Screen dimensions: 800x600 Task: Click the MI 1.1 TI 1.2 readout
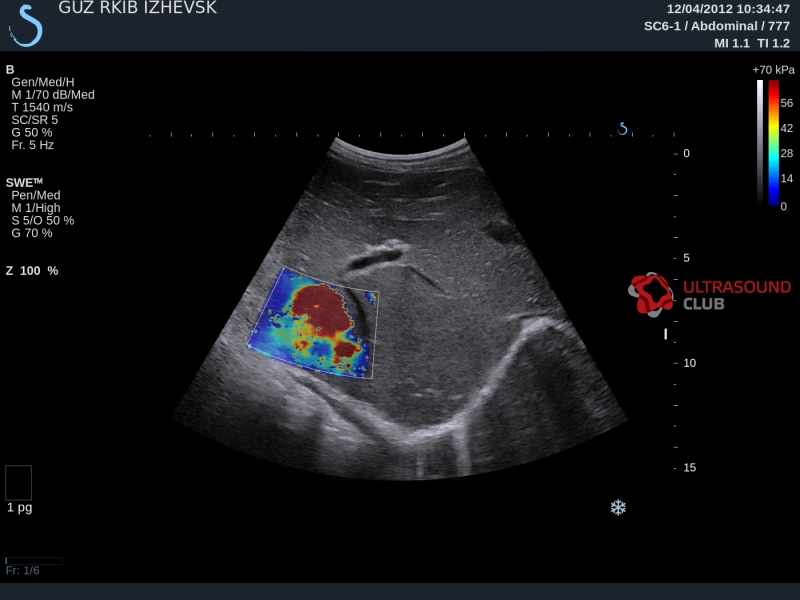pos(752,43)
